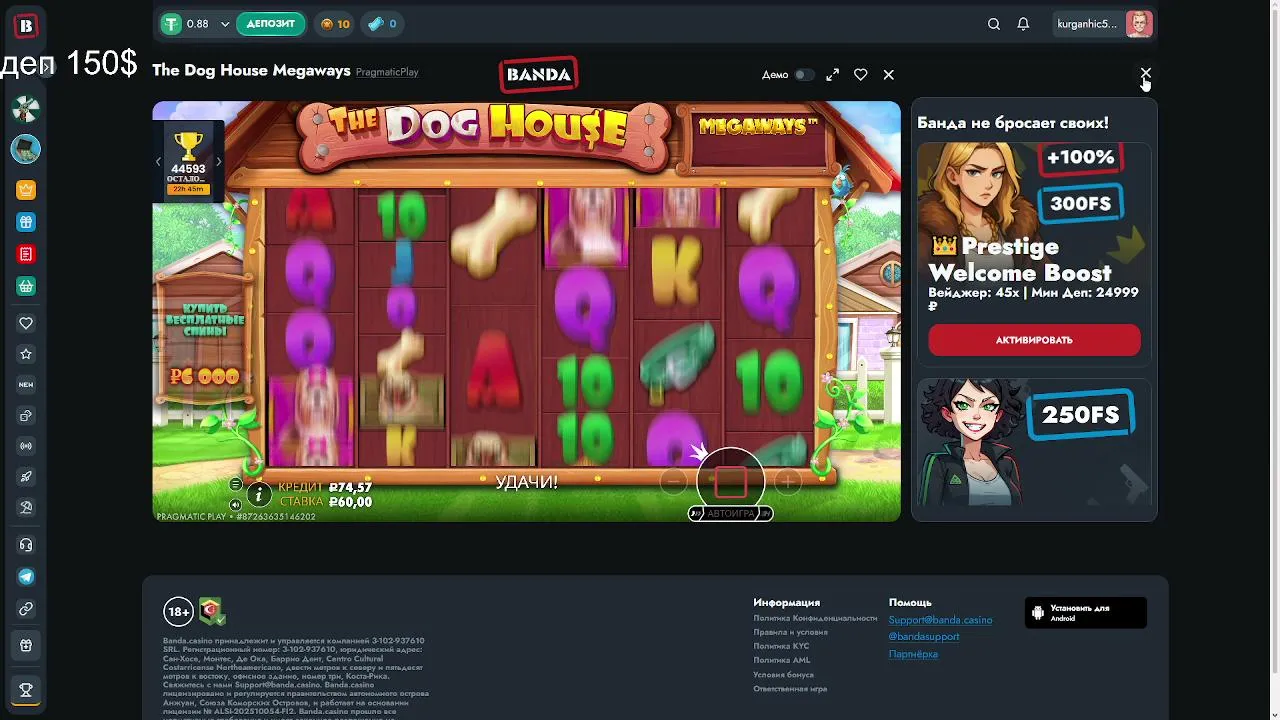Open the Партнёрка link

(x=913, y=654)
